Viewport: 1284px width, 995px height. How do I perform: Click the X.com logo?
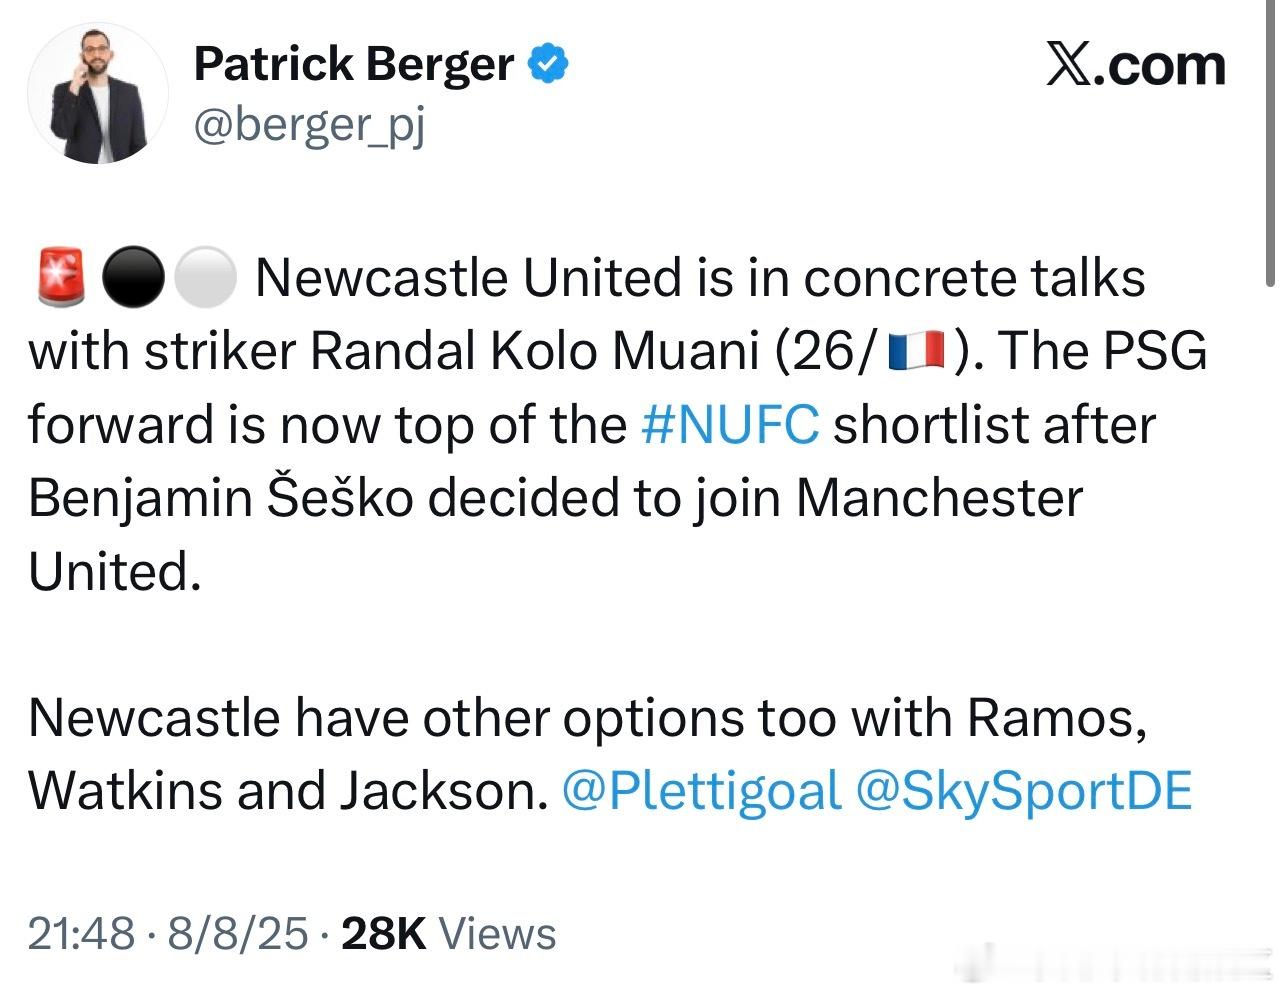click(1135, 65)
